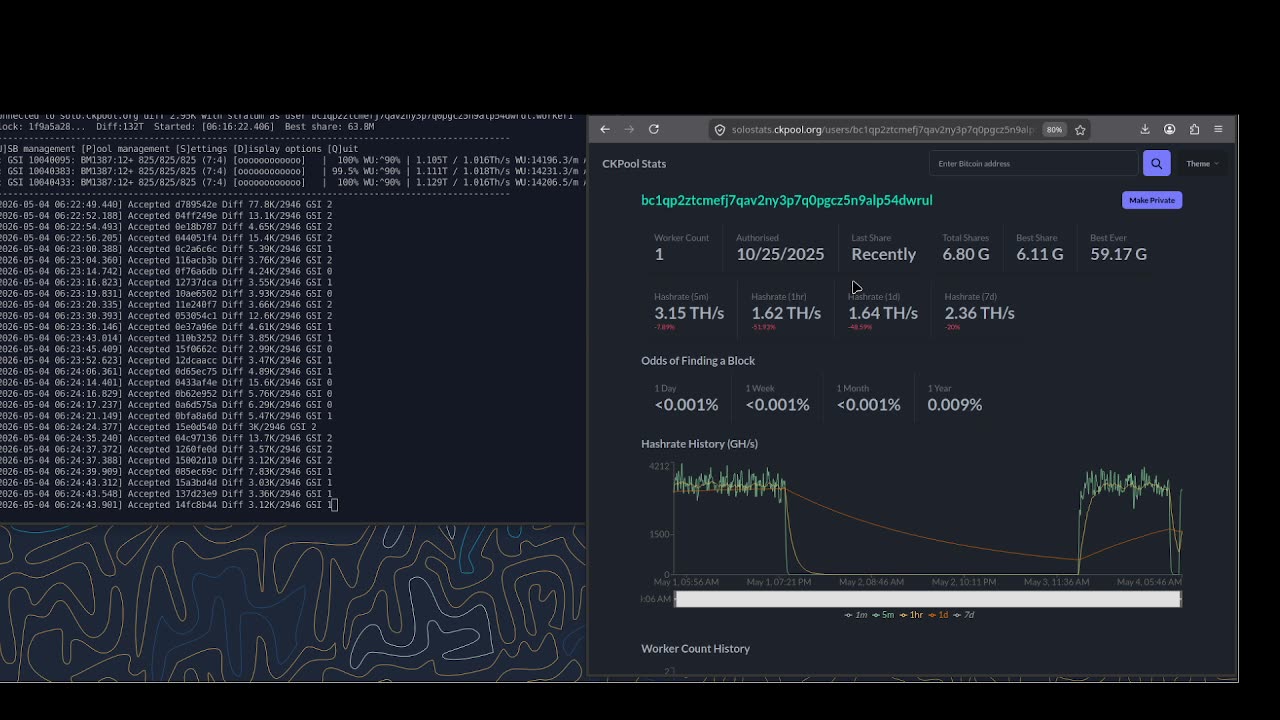
Task: Click the Accepted d789542e share line
Action: click(x=166, y=205)
